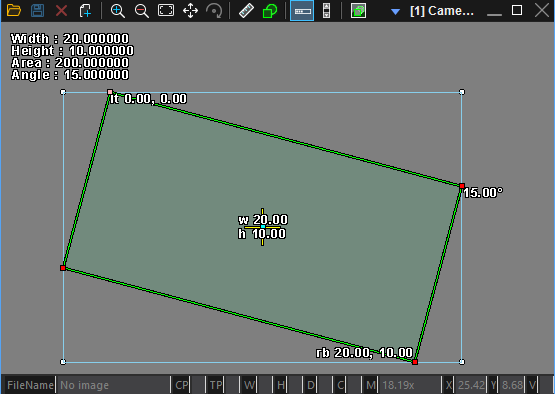555x394 pixels.
Task: Click the 'D' status bar label
Action: tap(311, 385)
